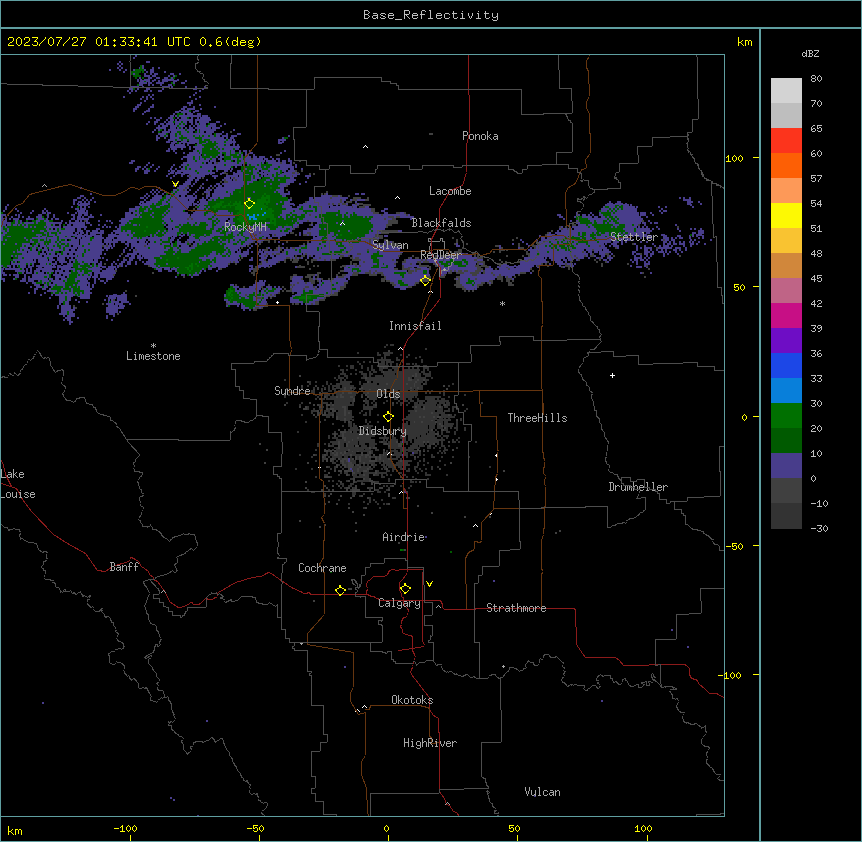Select the blue 33–36 dBZ legend swatch
Screen dimensions: 862x842
point(786,365)
